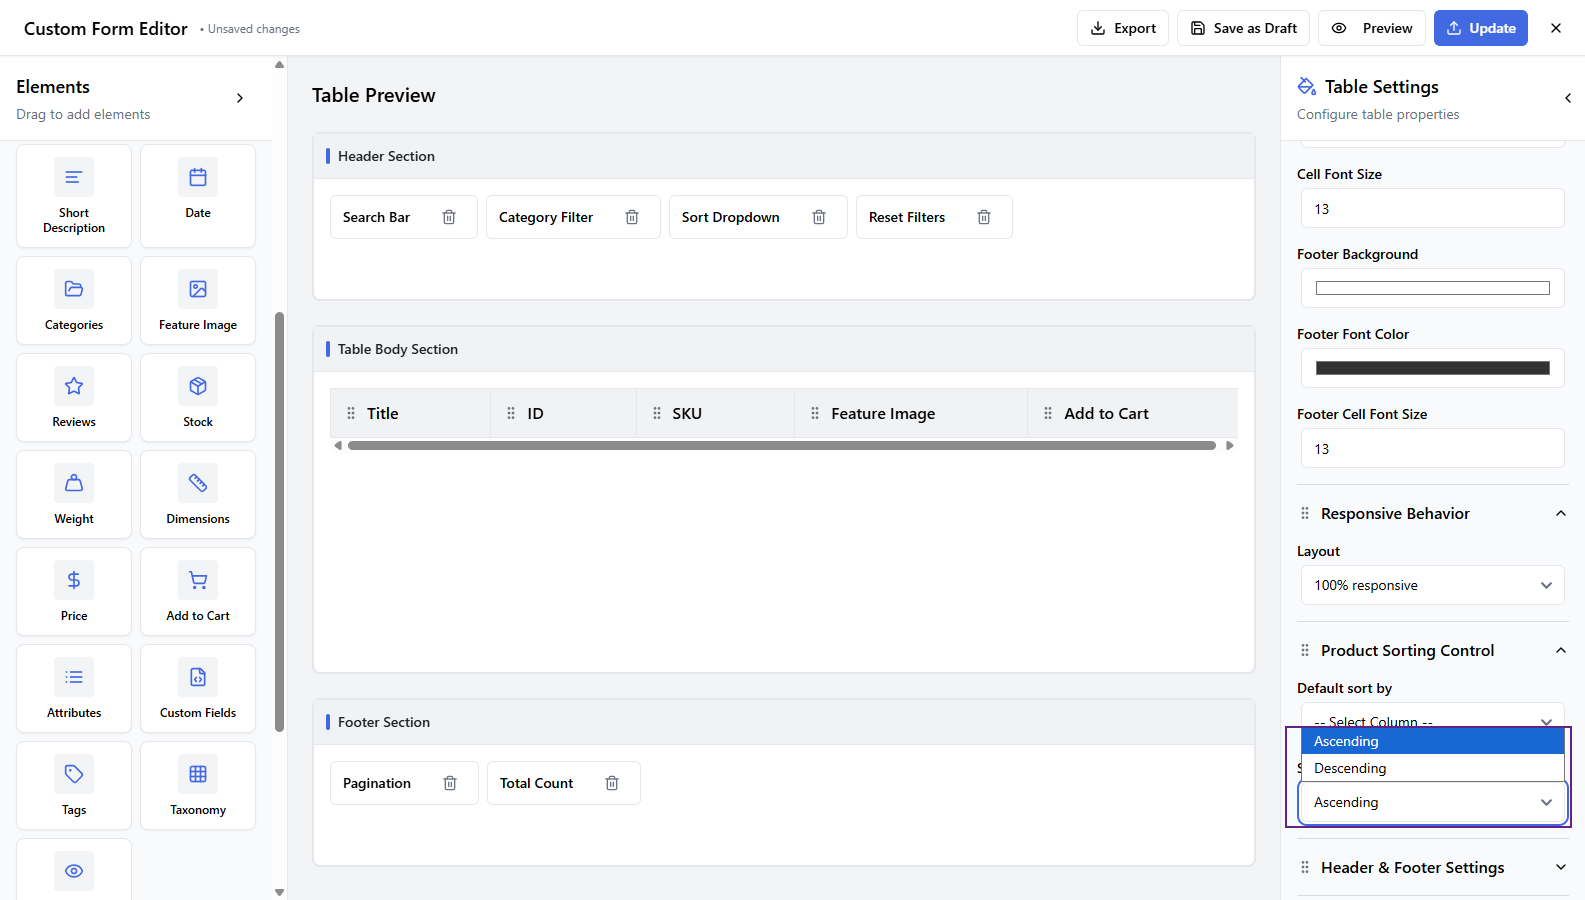
Task: Delete the Reset Filters element
Action: tap(984, 217)
